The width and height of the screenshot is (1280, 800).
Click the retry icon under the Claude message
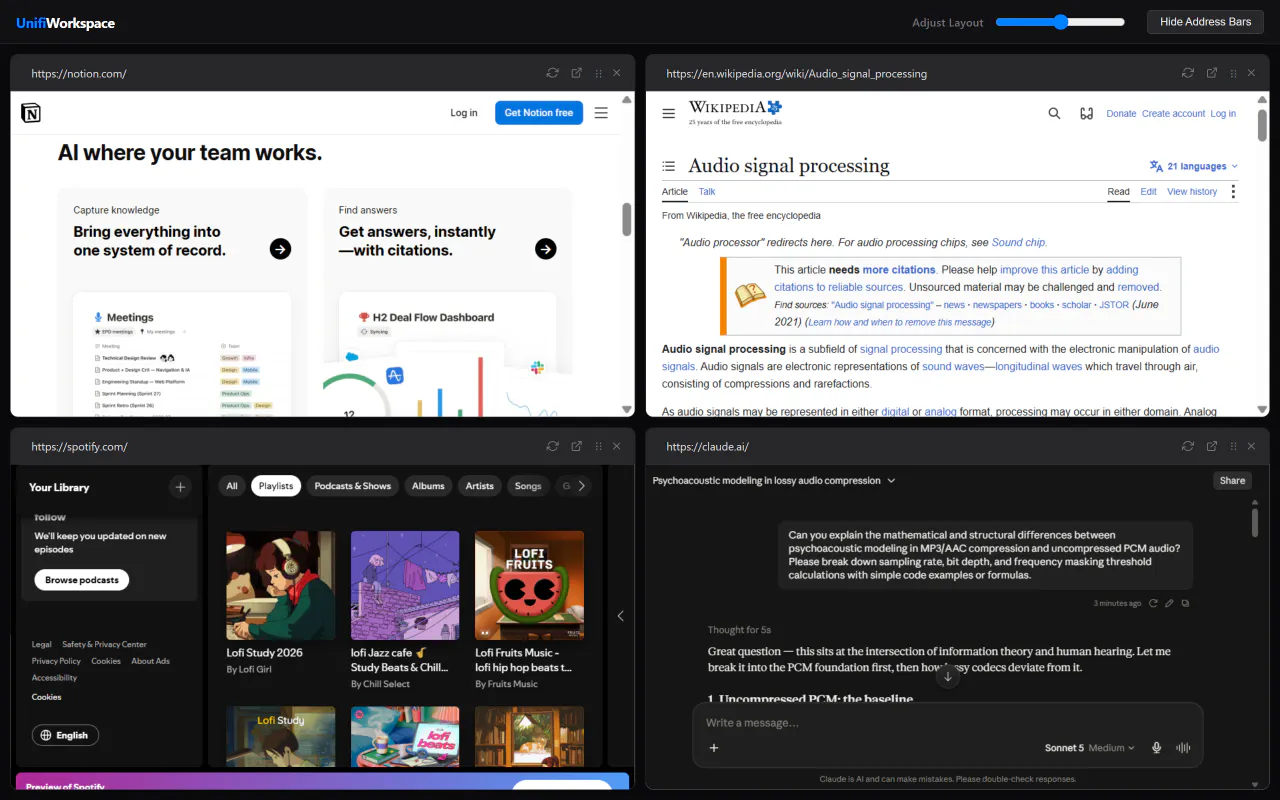pyautogui.click(x=1153, y=603)
